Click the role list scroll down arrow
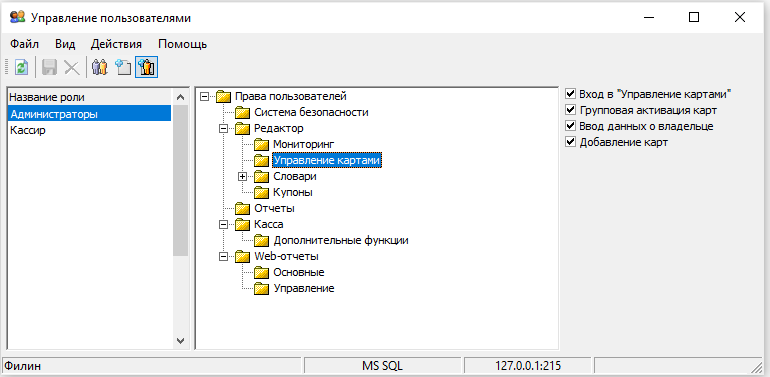 180,340
